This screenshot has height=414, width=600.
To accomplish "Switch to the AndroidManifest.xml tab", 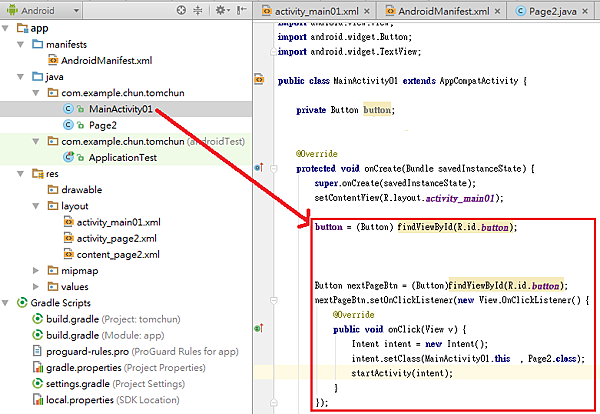I will (x=438, y=11).
